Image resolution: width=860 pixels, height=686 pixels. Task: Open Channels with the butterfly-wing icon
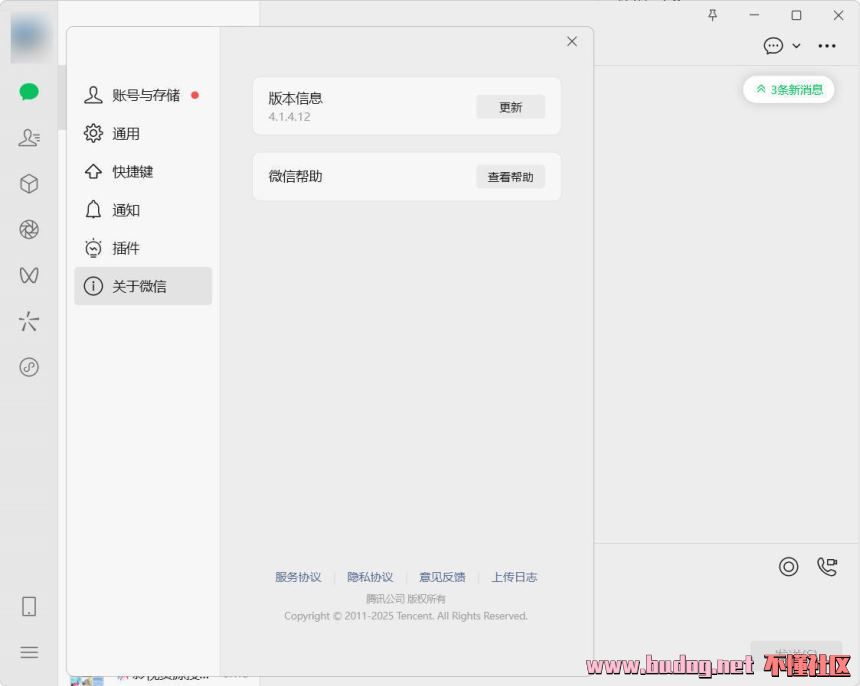click(29, 275)
